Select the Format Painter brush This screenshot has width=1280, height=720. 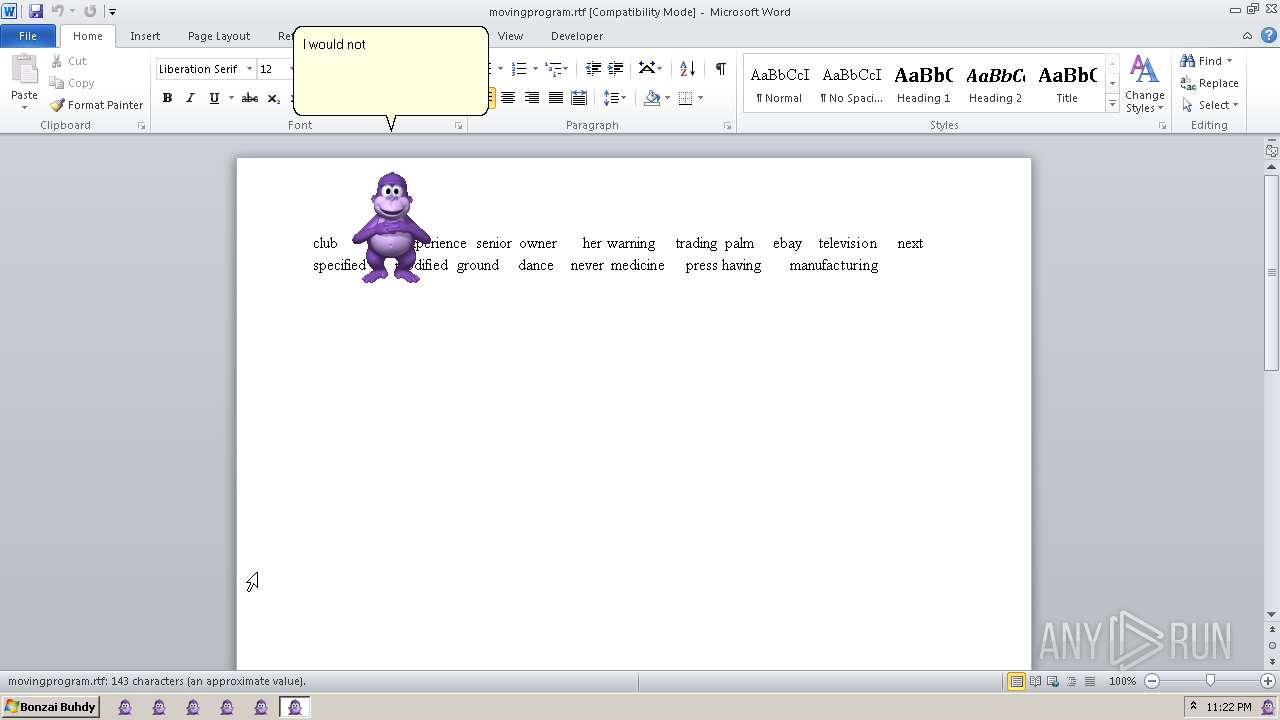(97, 105)
